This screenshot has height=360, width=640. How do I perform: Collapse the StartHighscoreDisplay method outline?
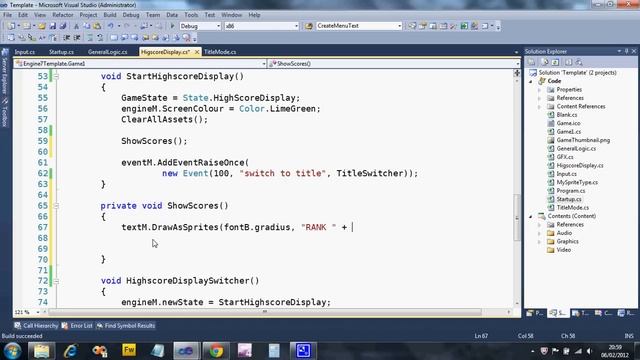tap(56, 76)
